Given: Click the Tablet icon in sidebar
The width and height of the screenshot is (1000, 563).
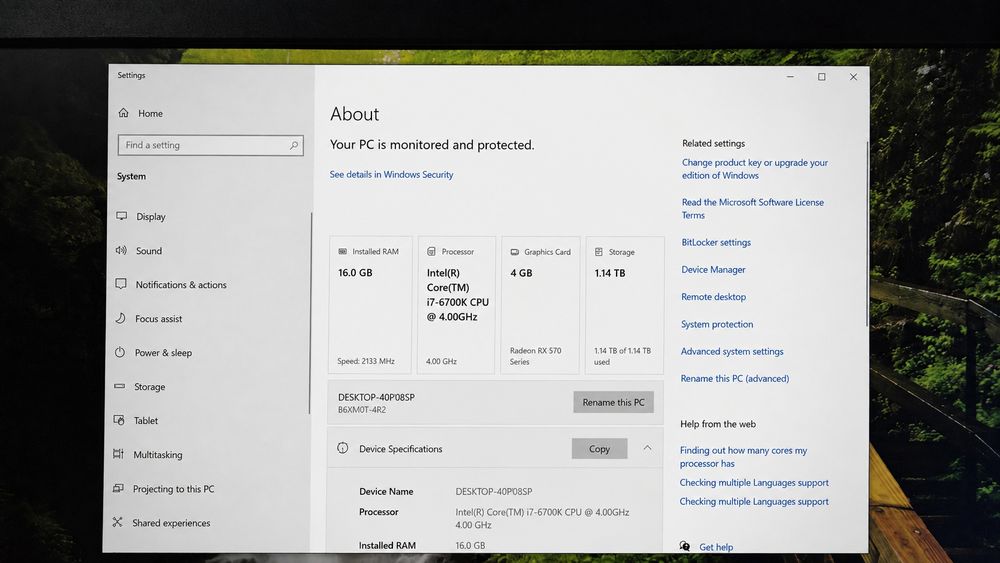Looking at the screenshot, I should click(119, 420).
